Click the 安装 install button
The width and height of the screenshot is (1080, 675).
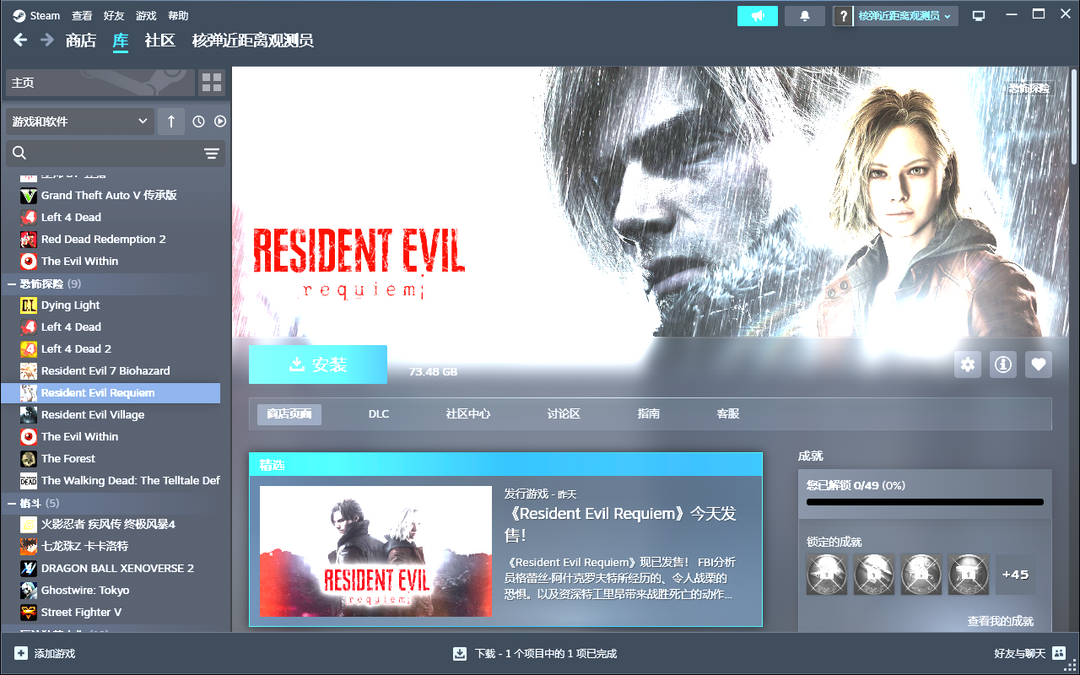point(318,365)
